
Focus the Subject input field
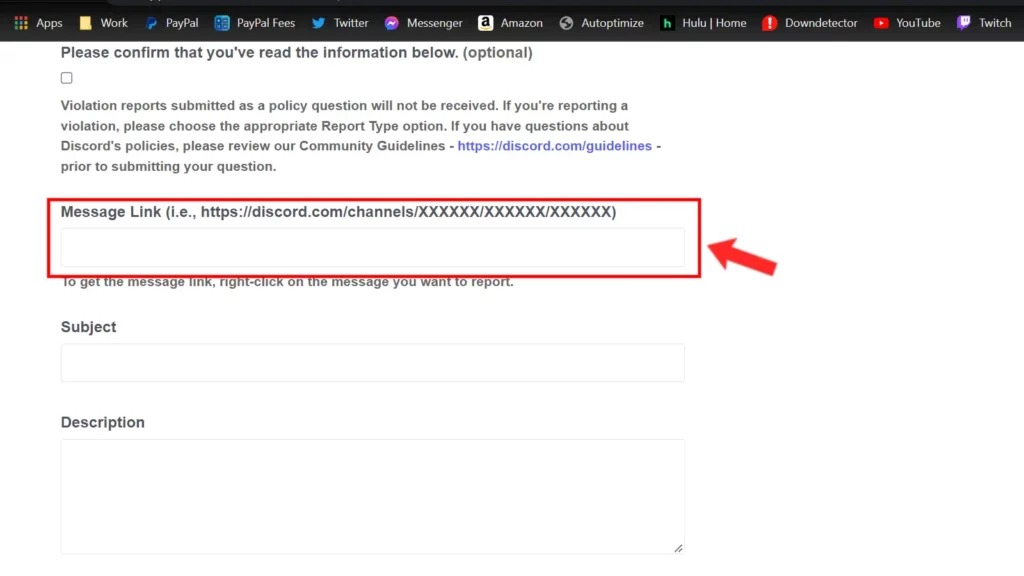(372, 362)
